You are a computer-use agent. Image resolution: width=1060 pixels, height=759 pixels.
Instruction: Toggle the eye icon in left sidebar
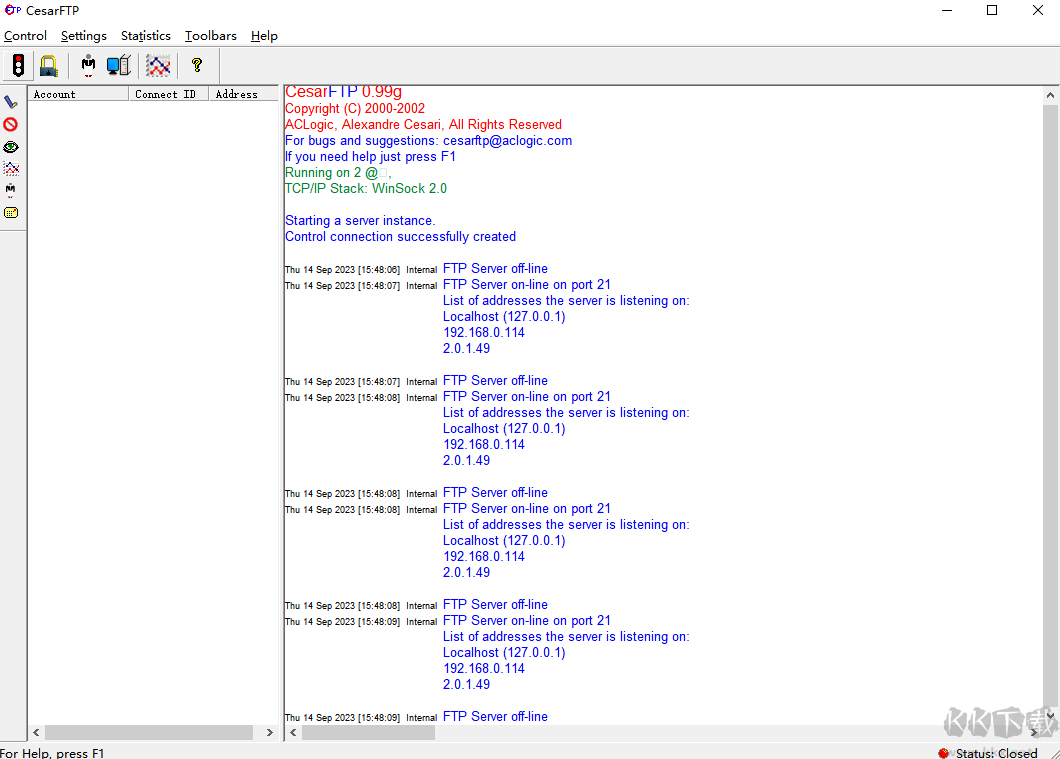[x=11, y=147]
